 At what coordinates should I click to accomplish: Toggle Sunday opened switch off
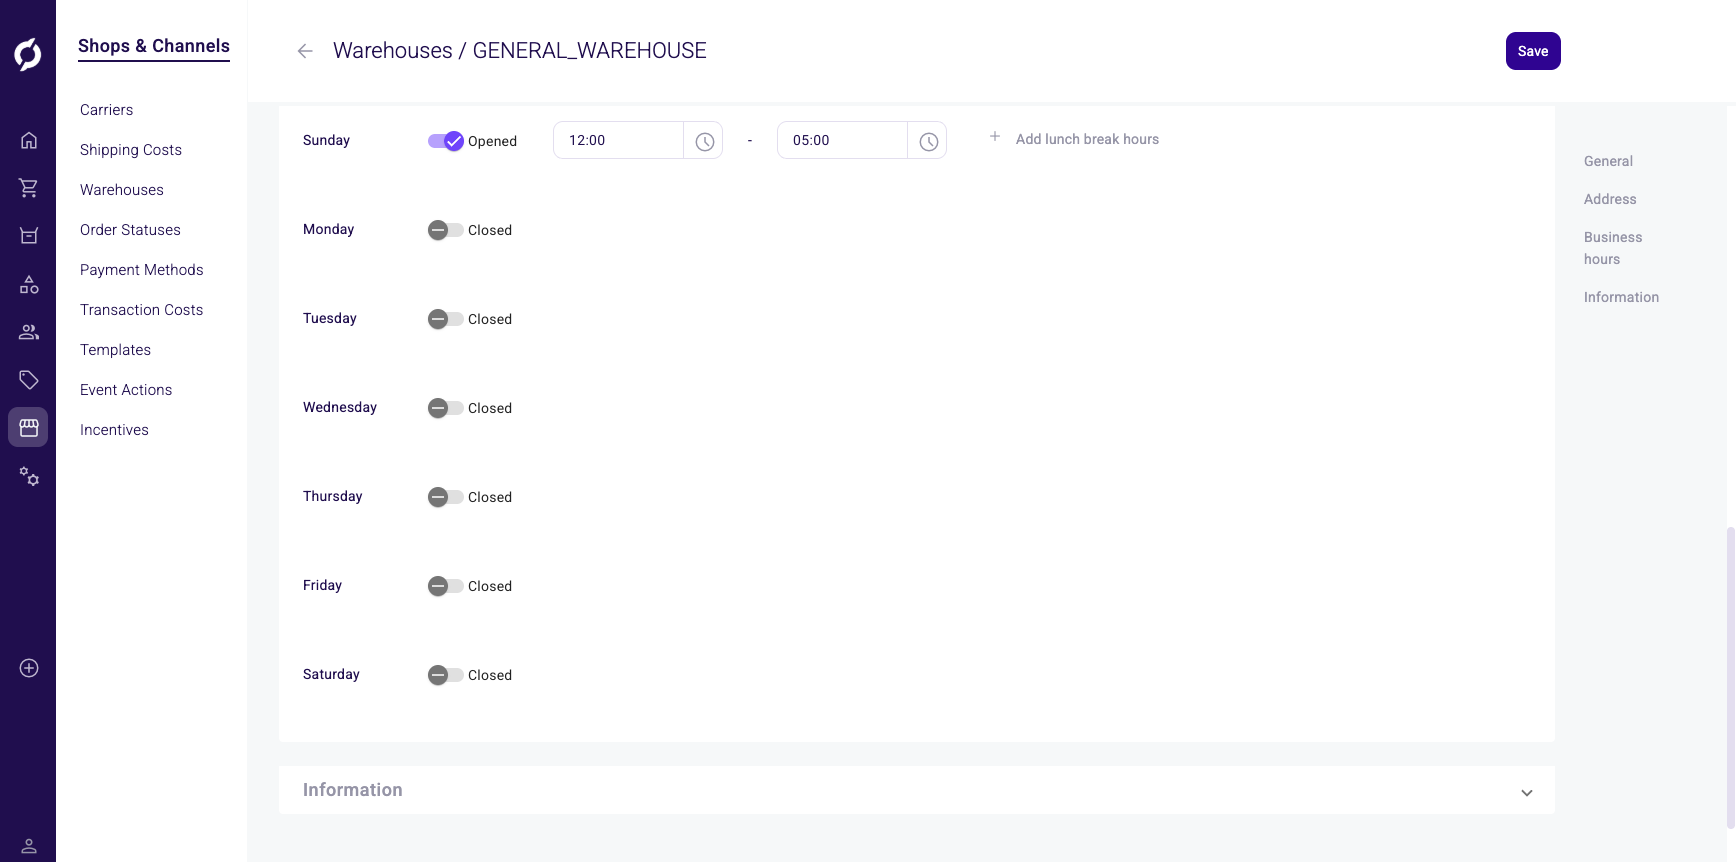click(445, 141)
